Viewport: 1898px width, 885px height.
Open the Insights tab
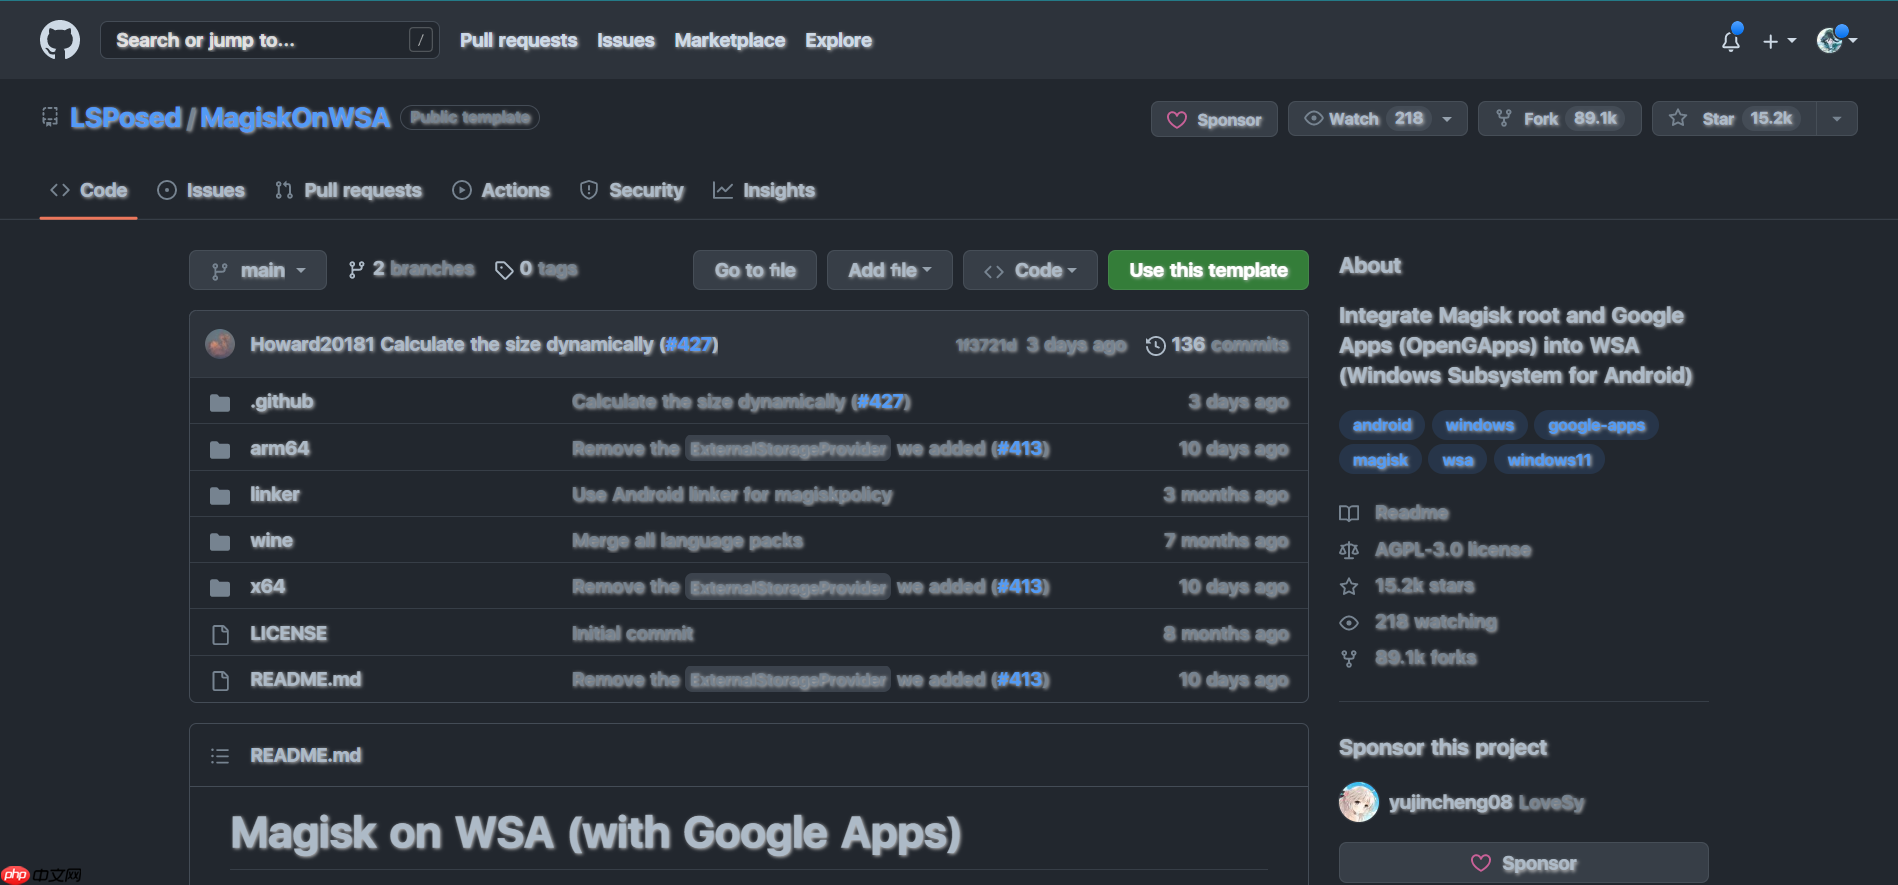tap(764, 191)
